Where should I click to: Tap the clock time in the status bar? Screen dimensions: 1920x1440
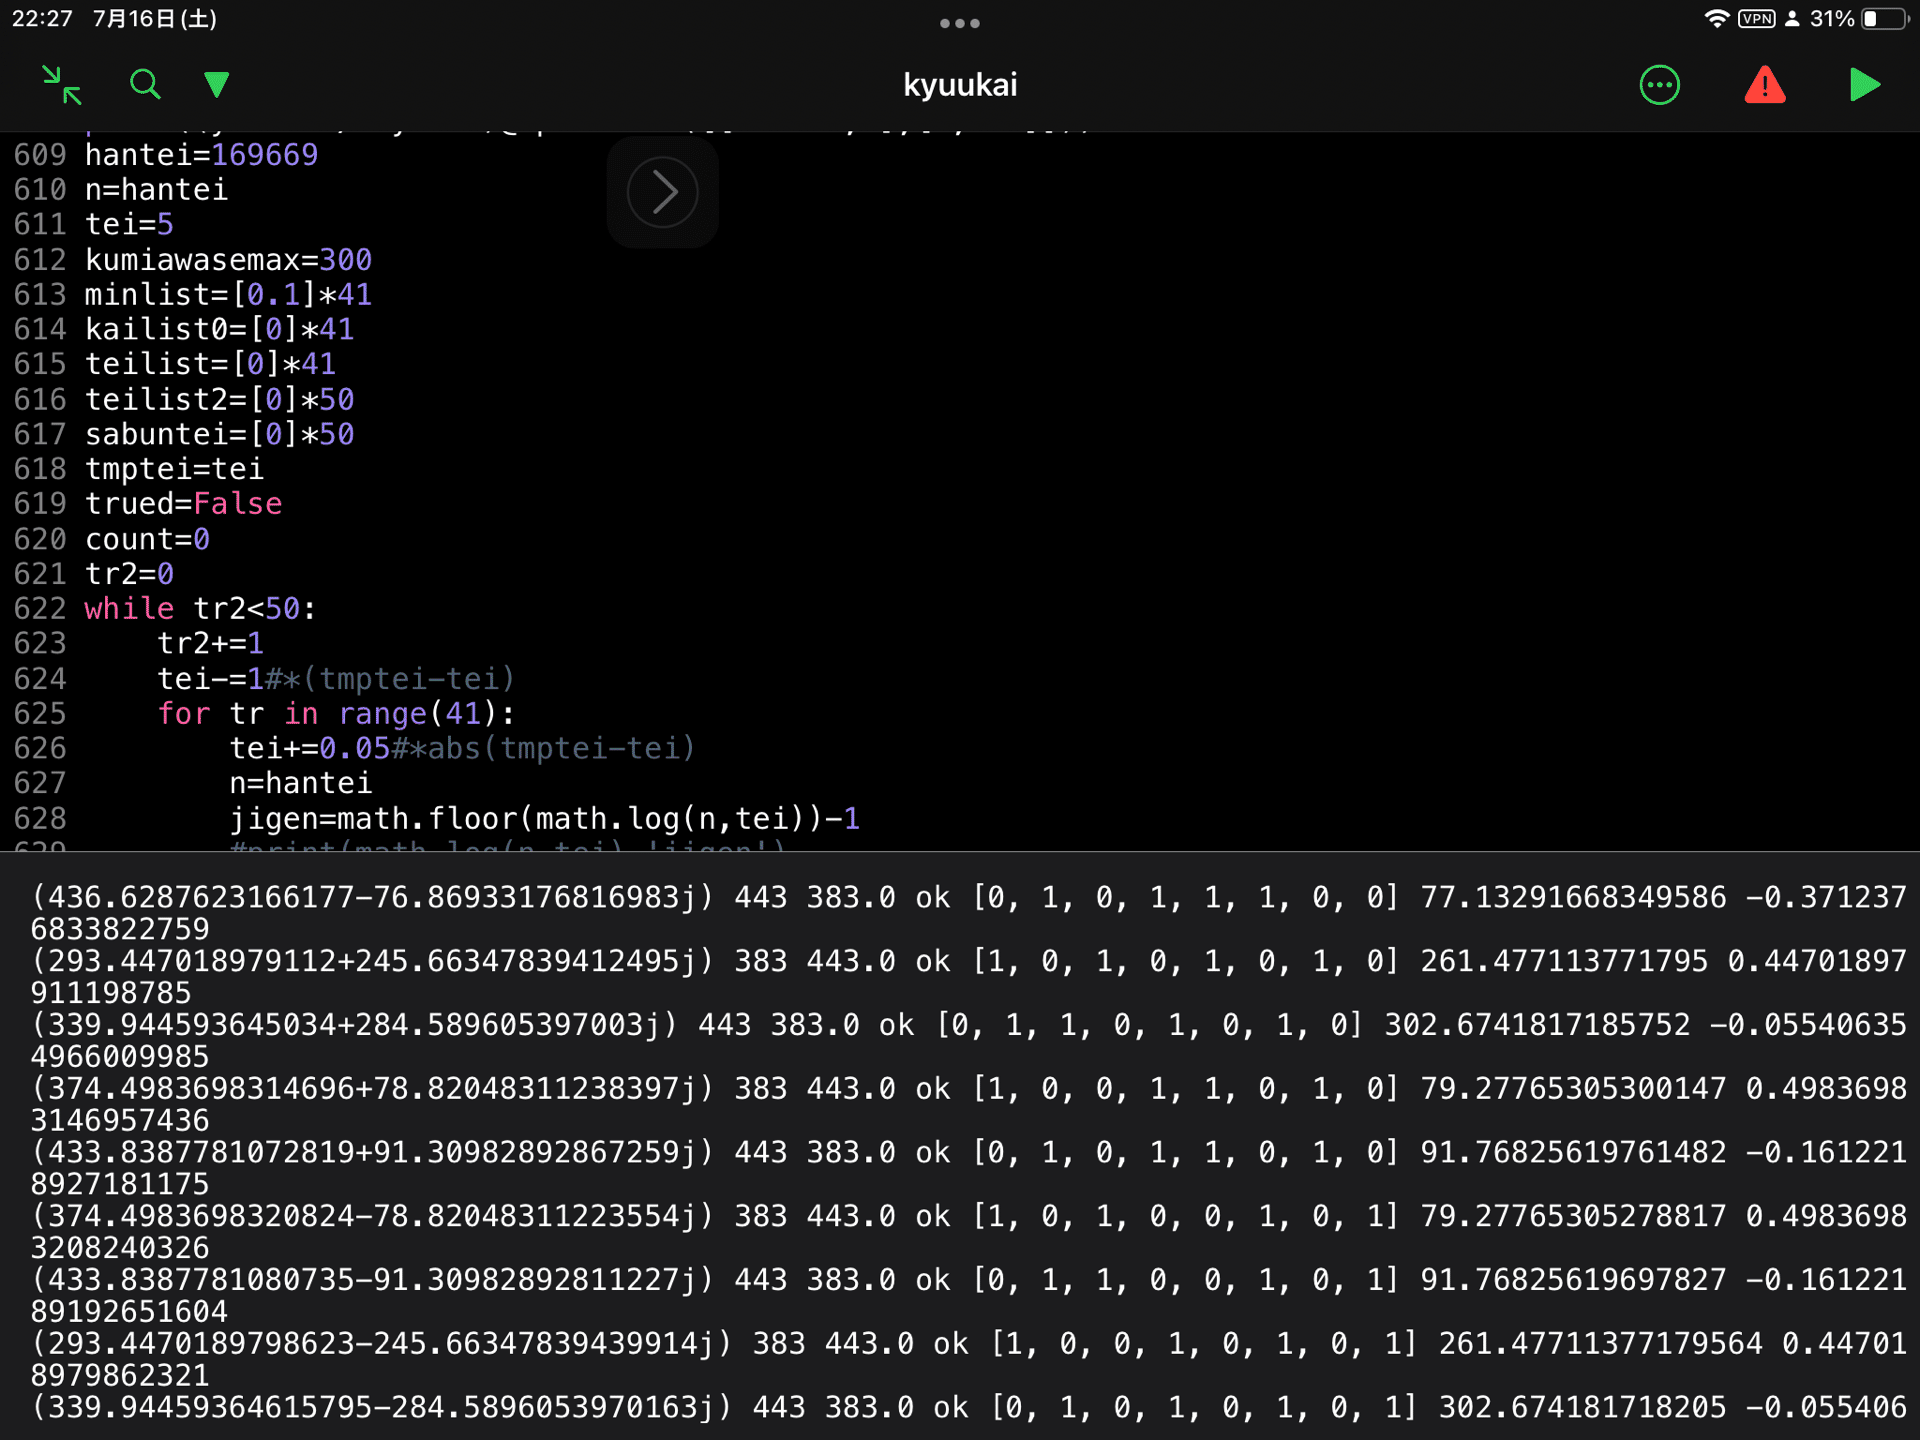coord(42,19)
